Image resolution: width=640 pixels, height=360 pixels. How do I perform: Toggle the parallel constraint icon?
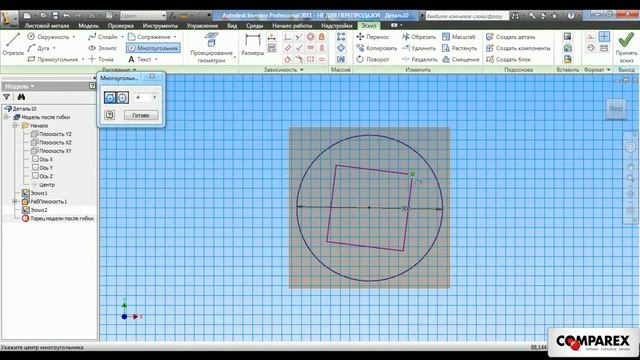[x=288, y=48]
